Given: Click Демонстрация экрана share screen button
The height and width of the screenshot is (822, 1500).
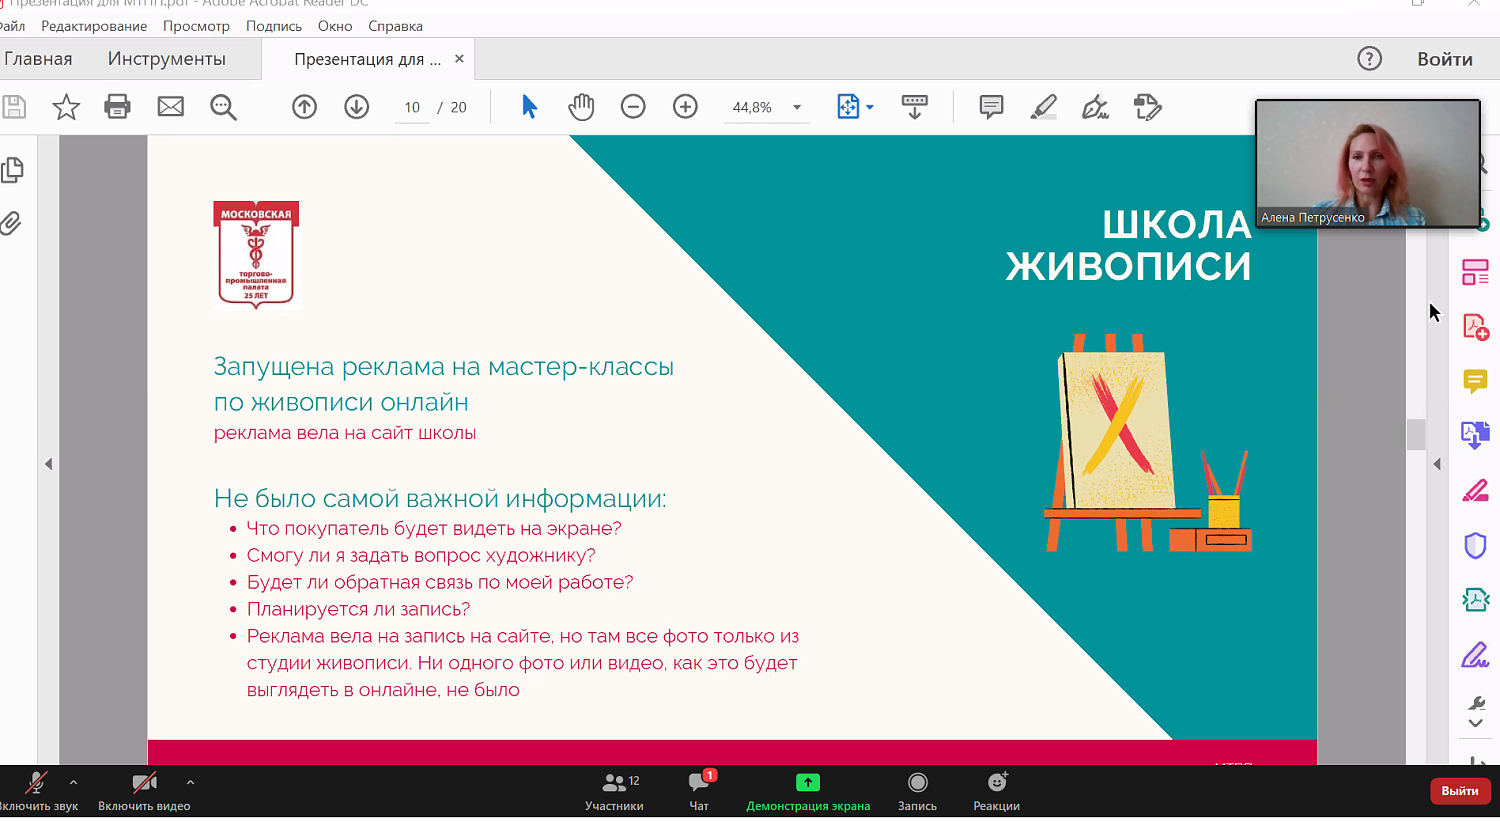Looking at the screenshot, I should point(808,792).
